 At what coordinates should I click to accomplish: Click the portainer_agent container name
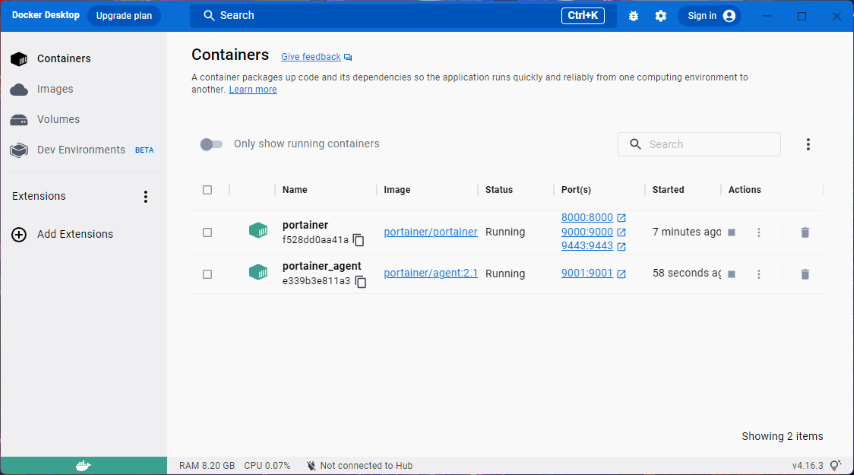[x=321, y=266]
